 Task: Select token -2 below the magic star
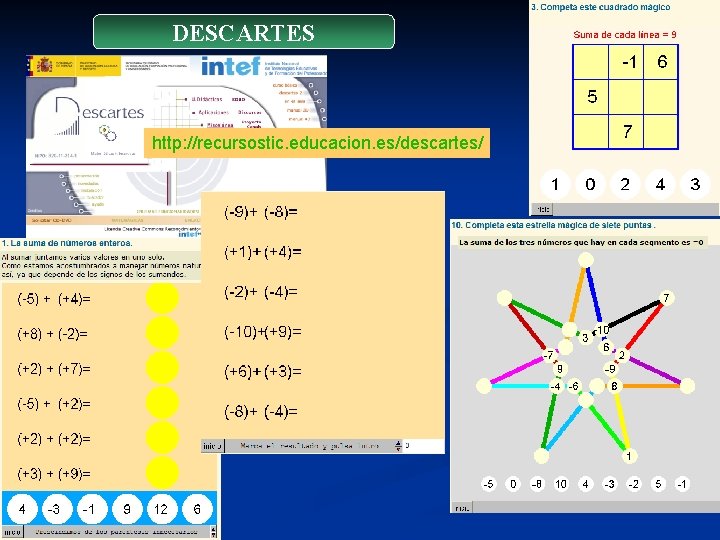pyautogui.click(x=634, y=484)
